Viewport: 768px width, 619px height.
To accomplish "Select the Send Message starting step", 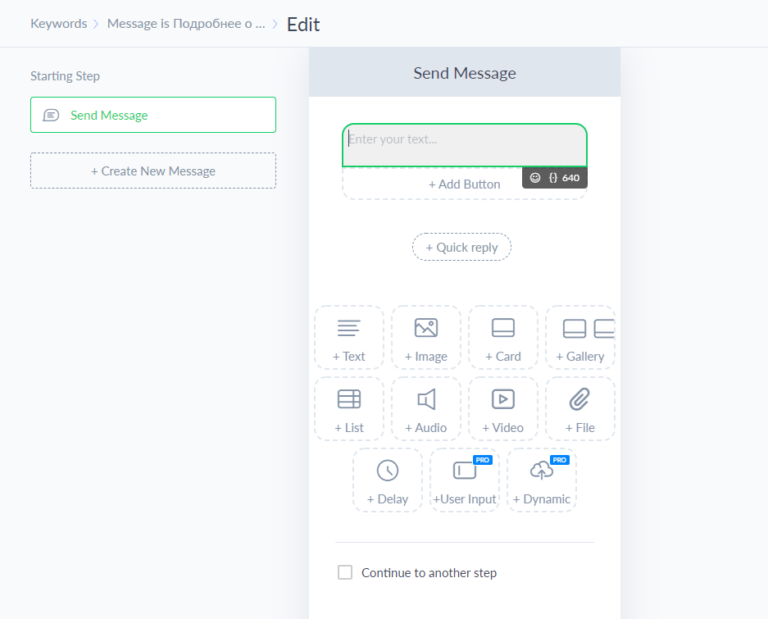I will 153,115.
